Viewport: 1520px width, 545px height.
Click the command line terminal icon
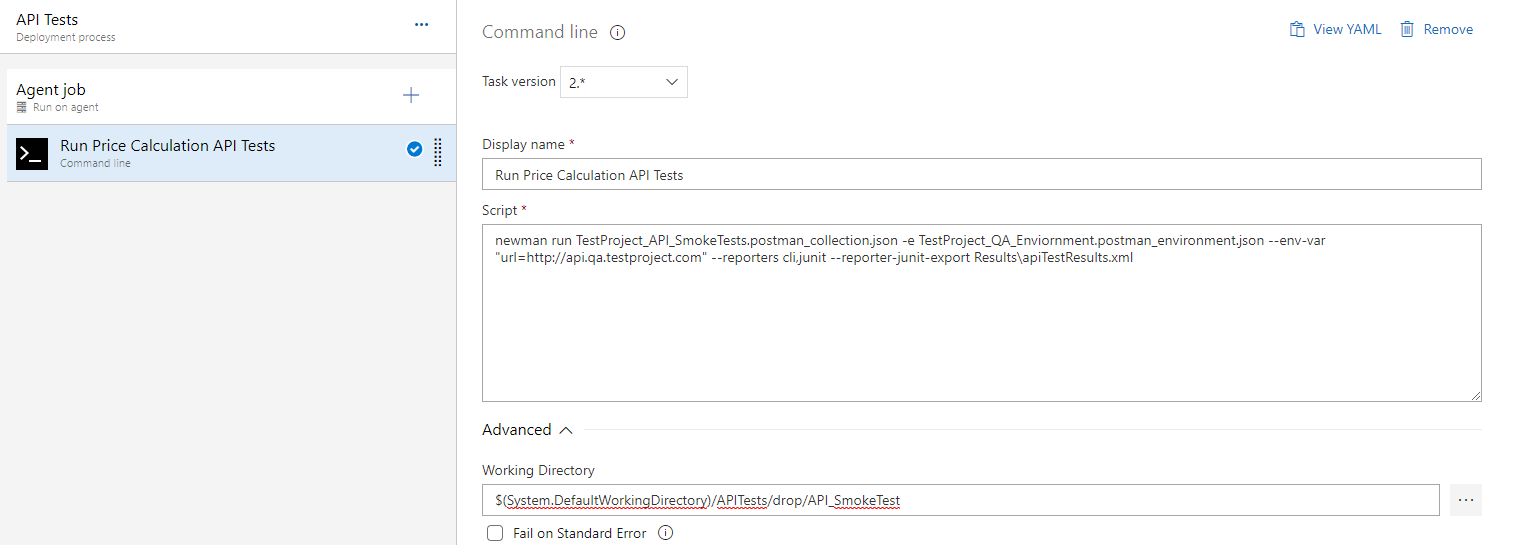[32, 153]
